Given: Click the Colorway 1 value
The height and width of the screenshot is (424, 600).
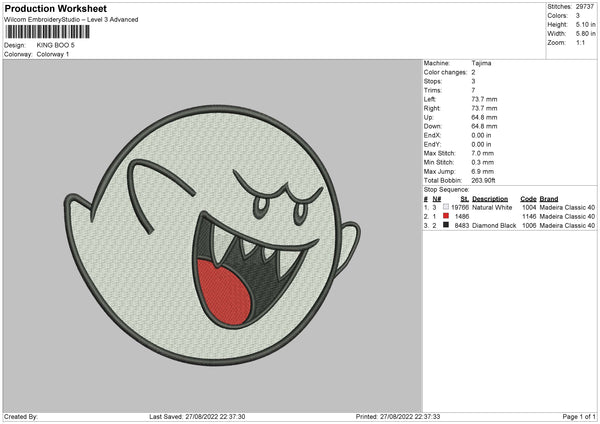Looking at the screenshot, I should 53,54.
